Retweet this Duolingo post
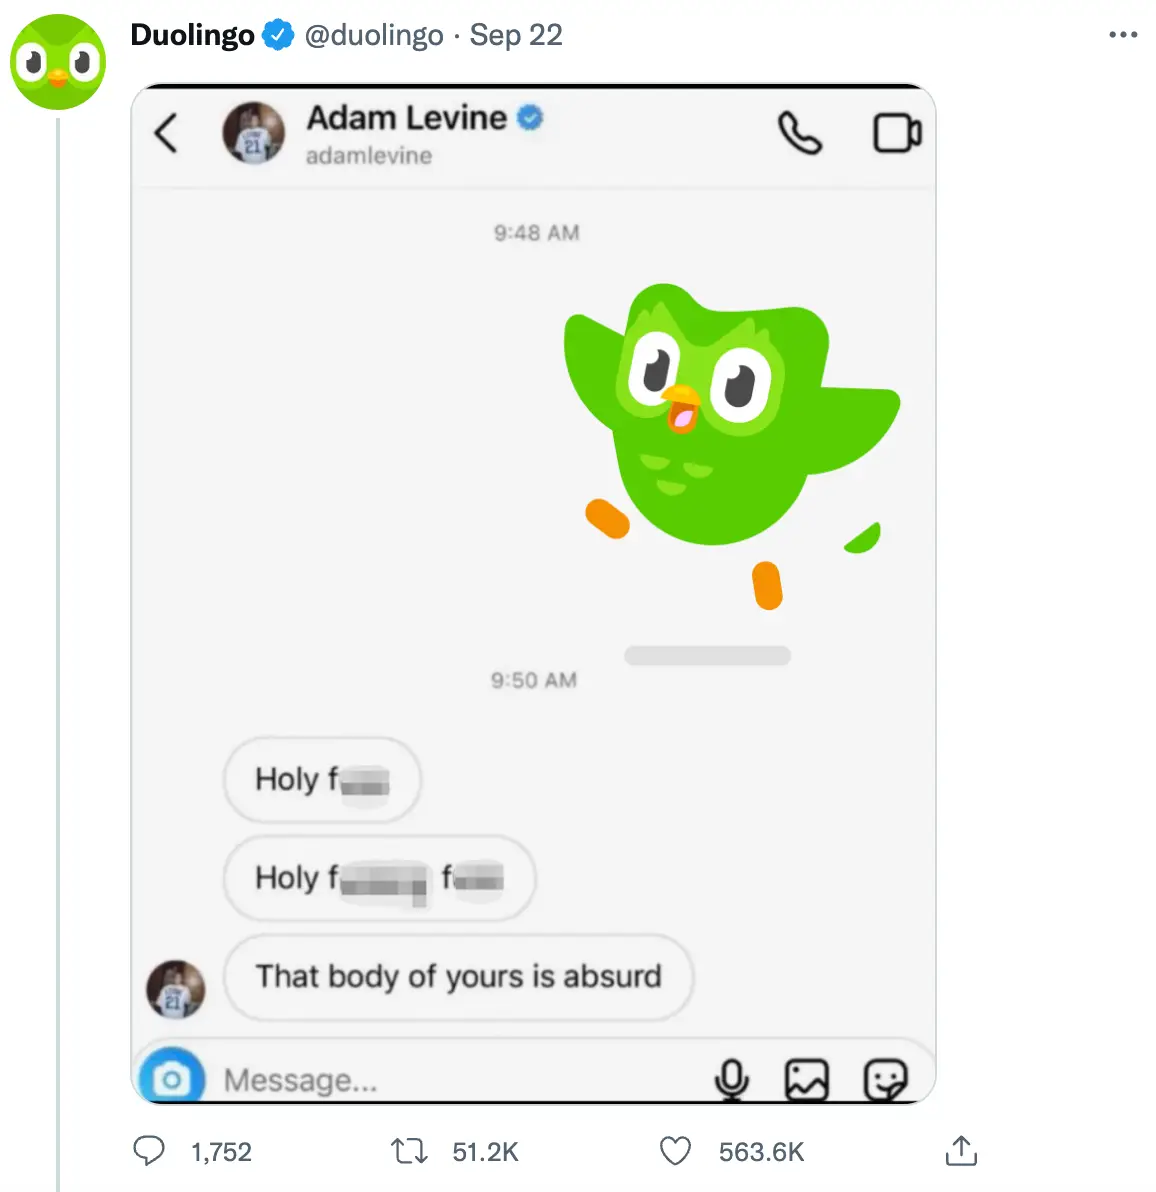1156x1192 pixels. point(409,1151)
